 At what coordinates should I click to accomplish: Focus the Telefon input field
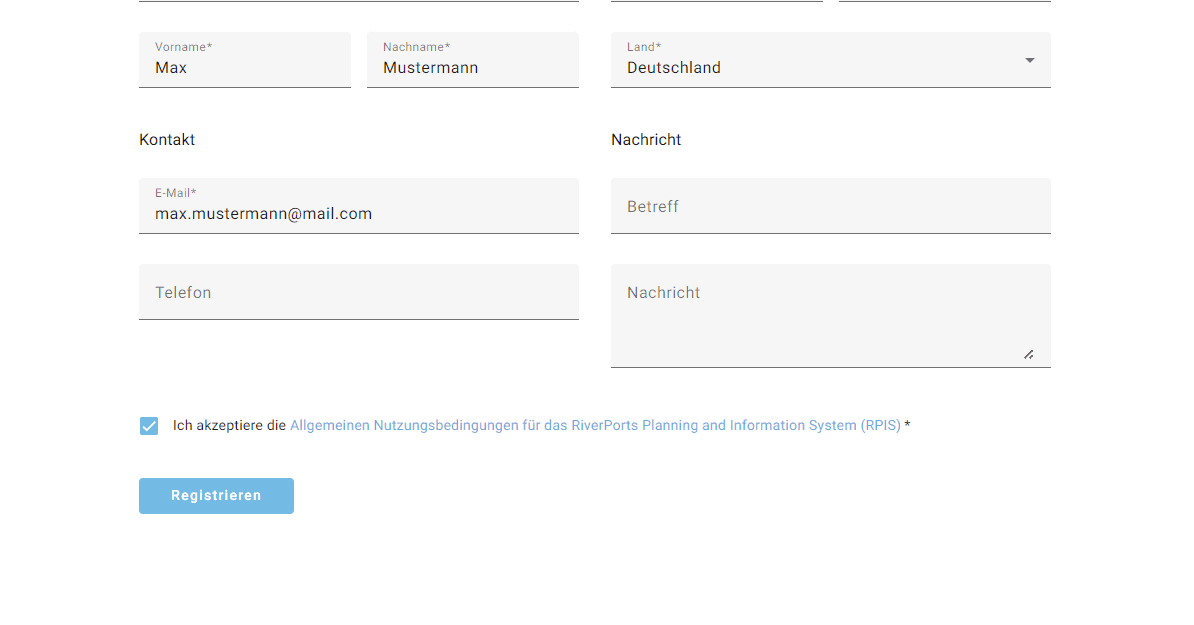click(359, 292)
